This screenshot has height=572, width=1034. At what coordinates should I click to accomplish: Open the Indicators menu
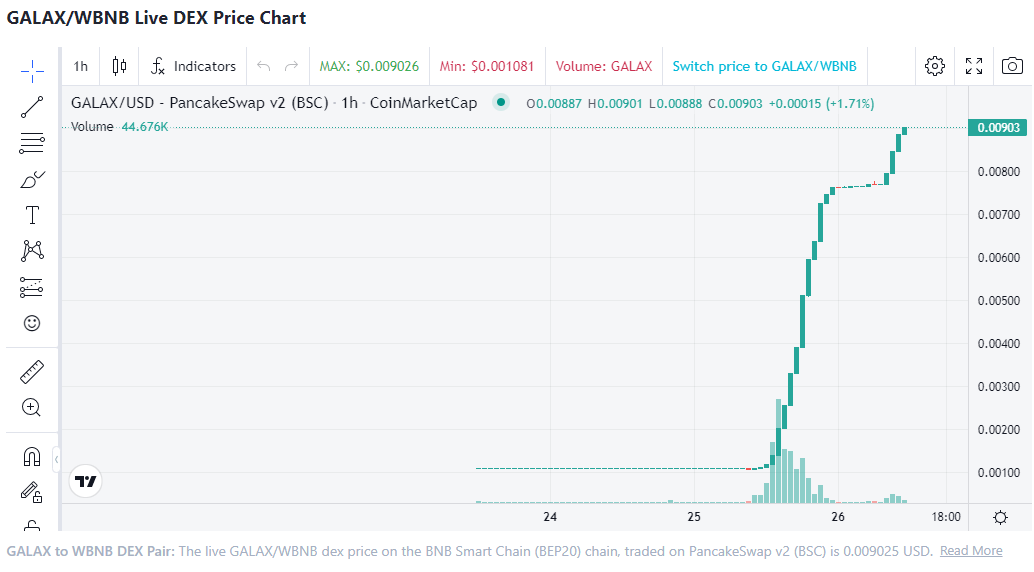click(x=194, y=66)
